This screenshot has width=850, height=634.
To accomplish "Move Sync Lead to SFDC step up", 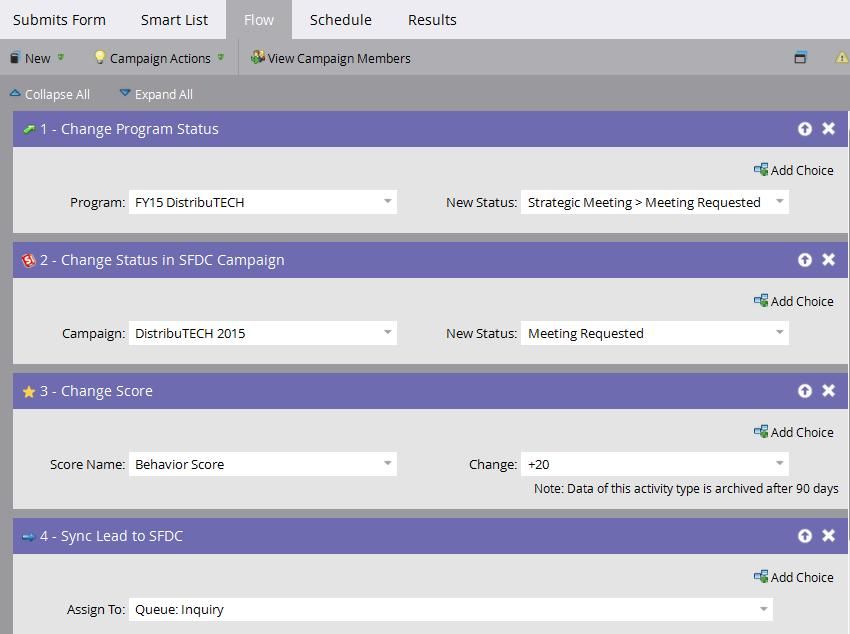I will 804,536.
